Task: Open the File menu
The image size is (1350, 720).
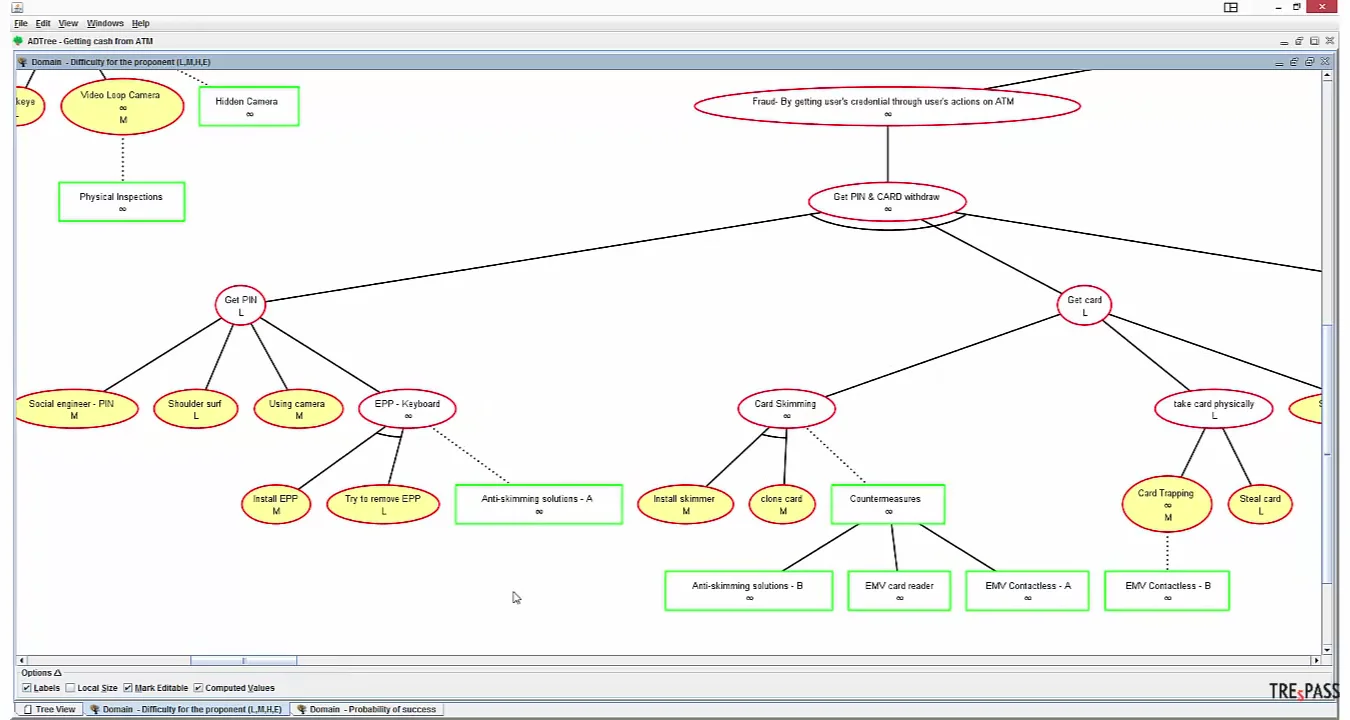Action: (20, 23)
